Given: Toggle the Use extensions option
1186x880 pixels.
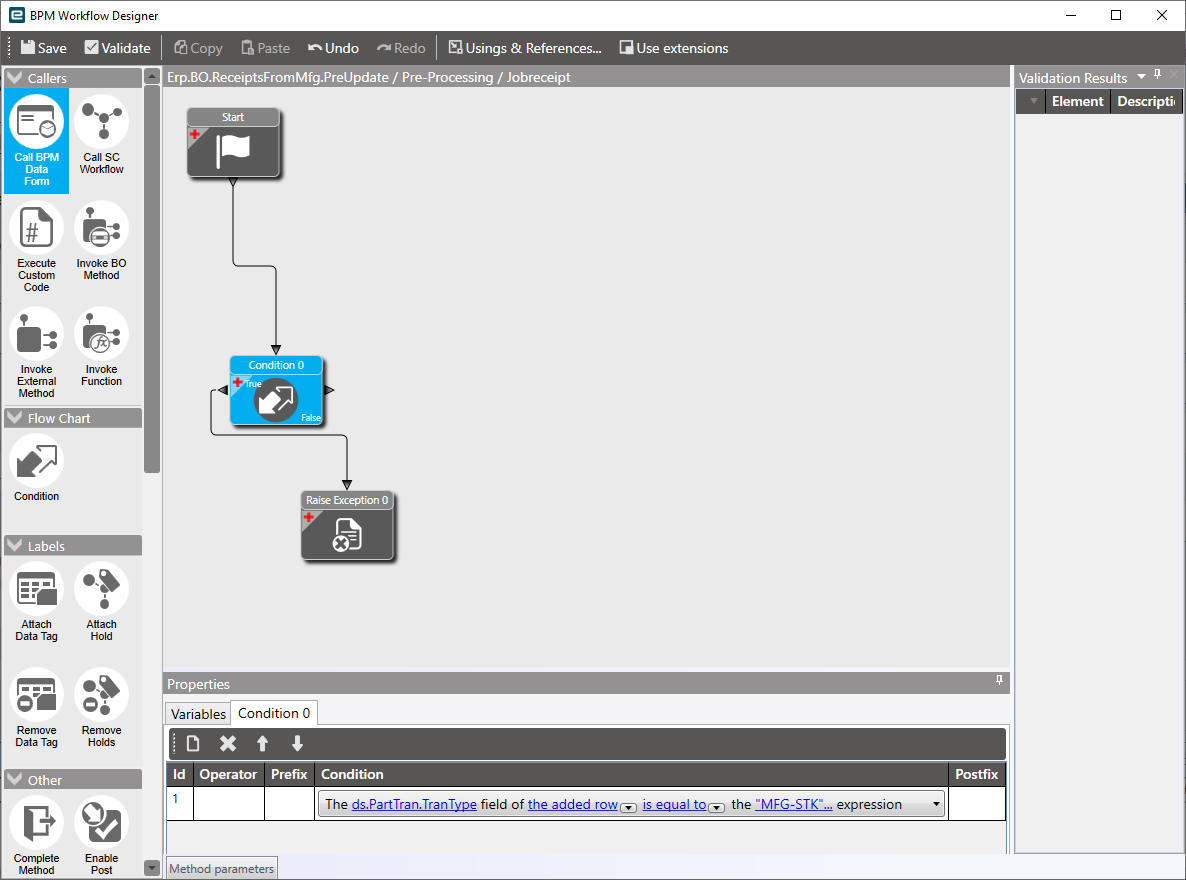Looking at the screenshot, I should pyautogui.click(x=673, y=48).
